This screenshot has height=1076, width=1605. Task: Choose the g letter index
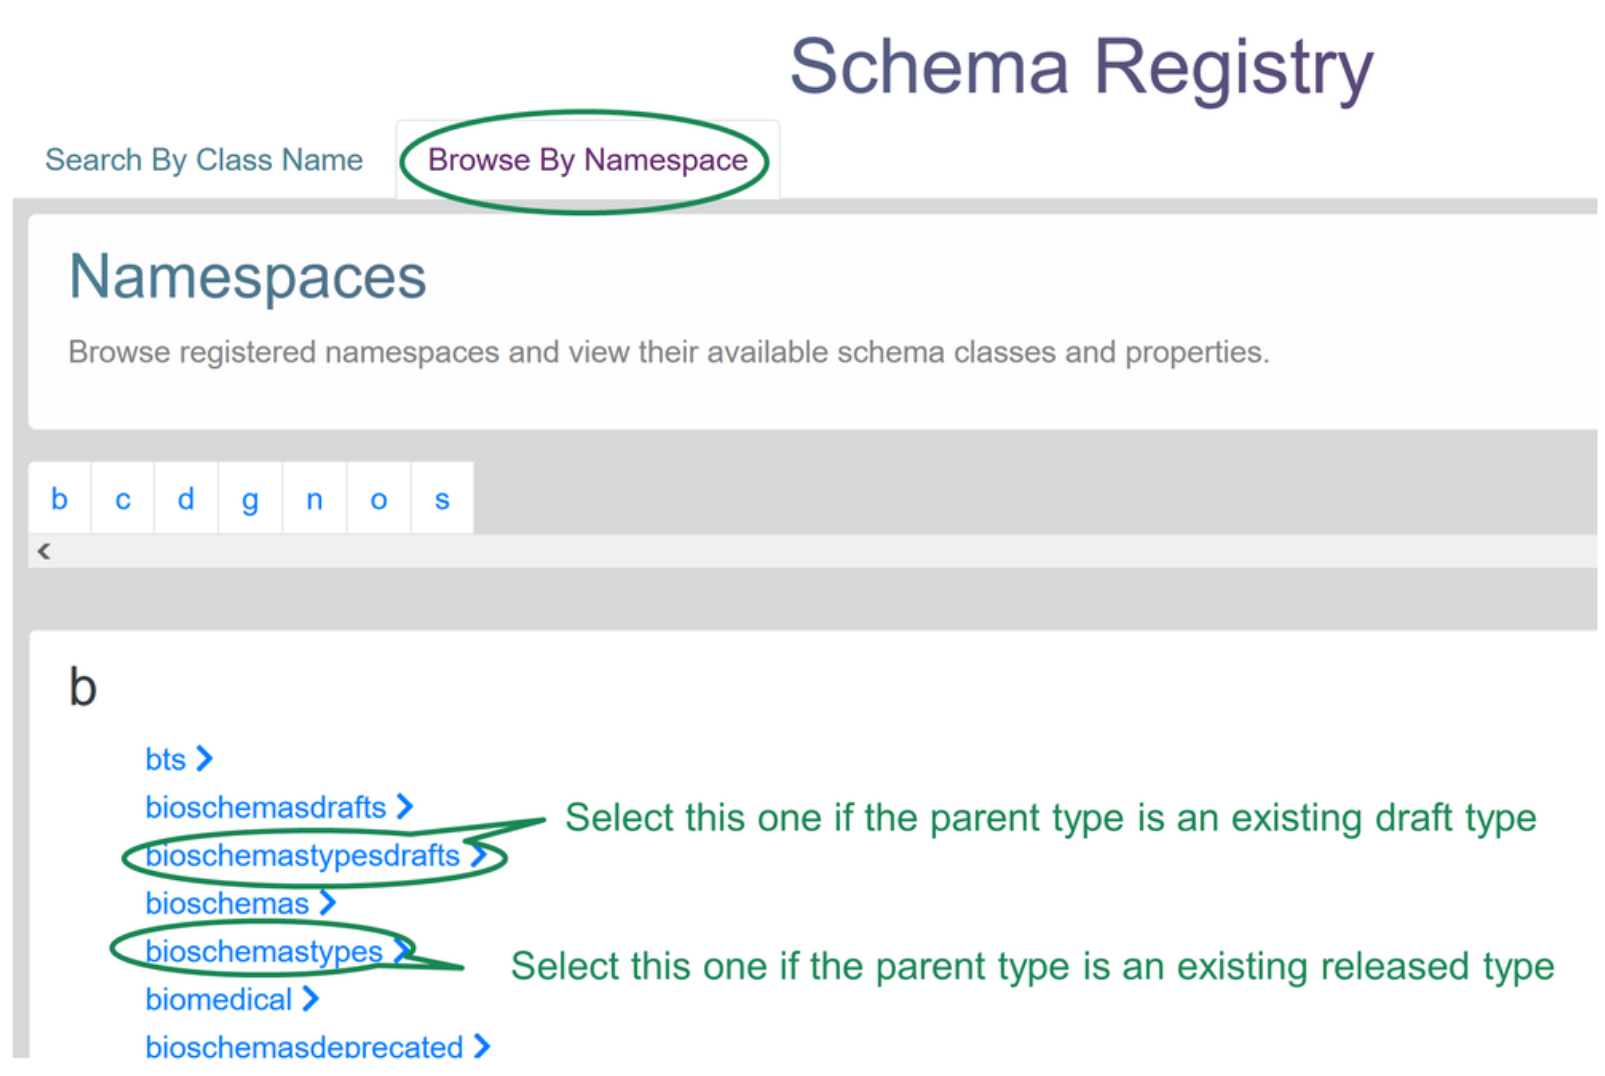(250, 498)
